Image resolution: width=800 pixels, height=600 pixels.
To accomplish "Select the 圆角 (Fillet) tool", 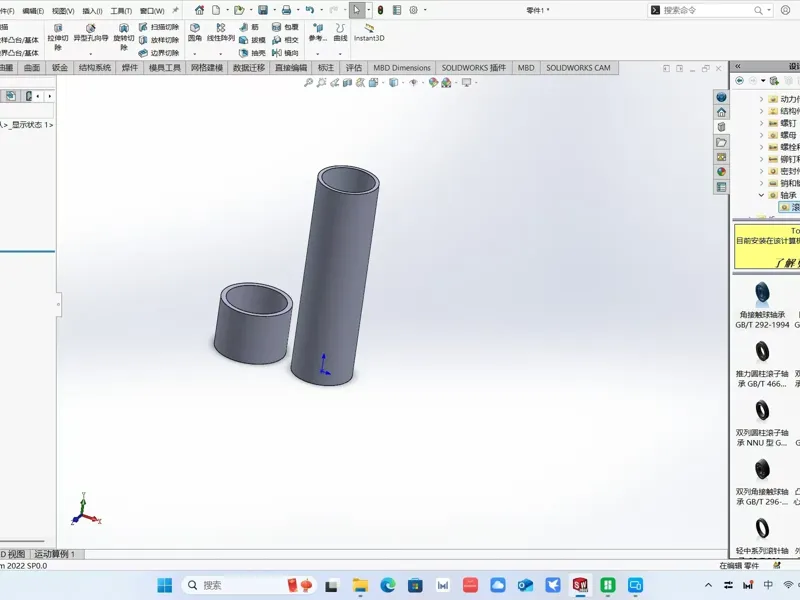I will pos(195,32).
